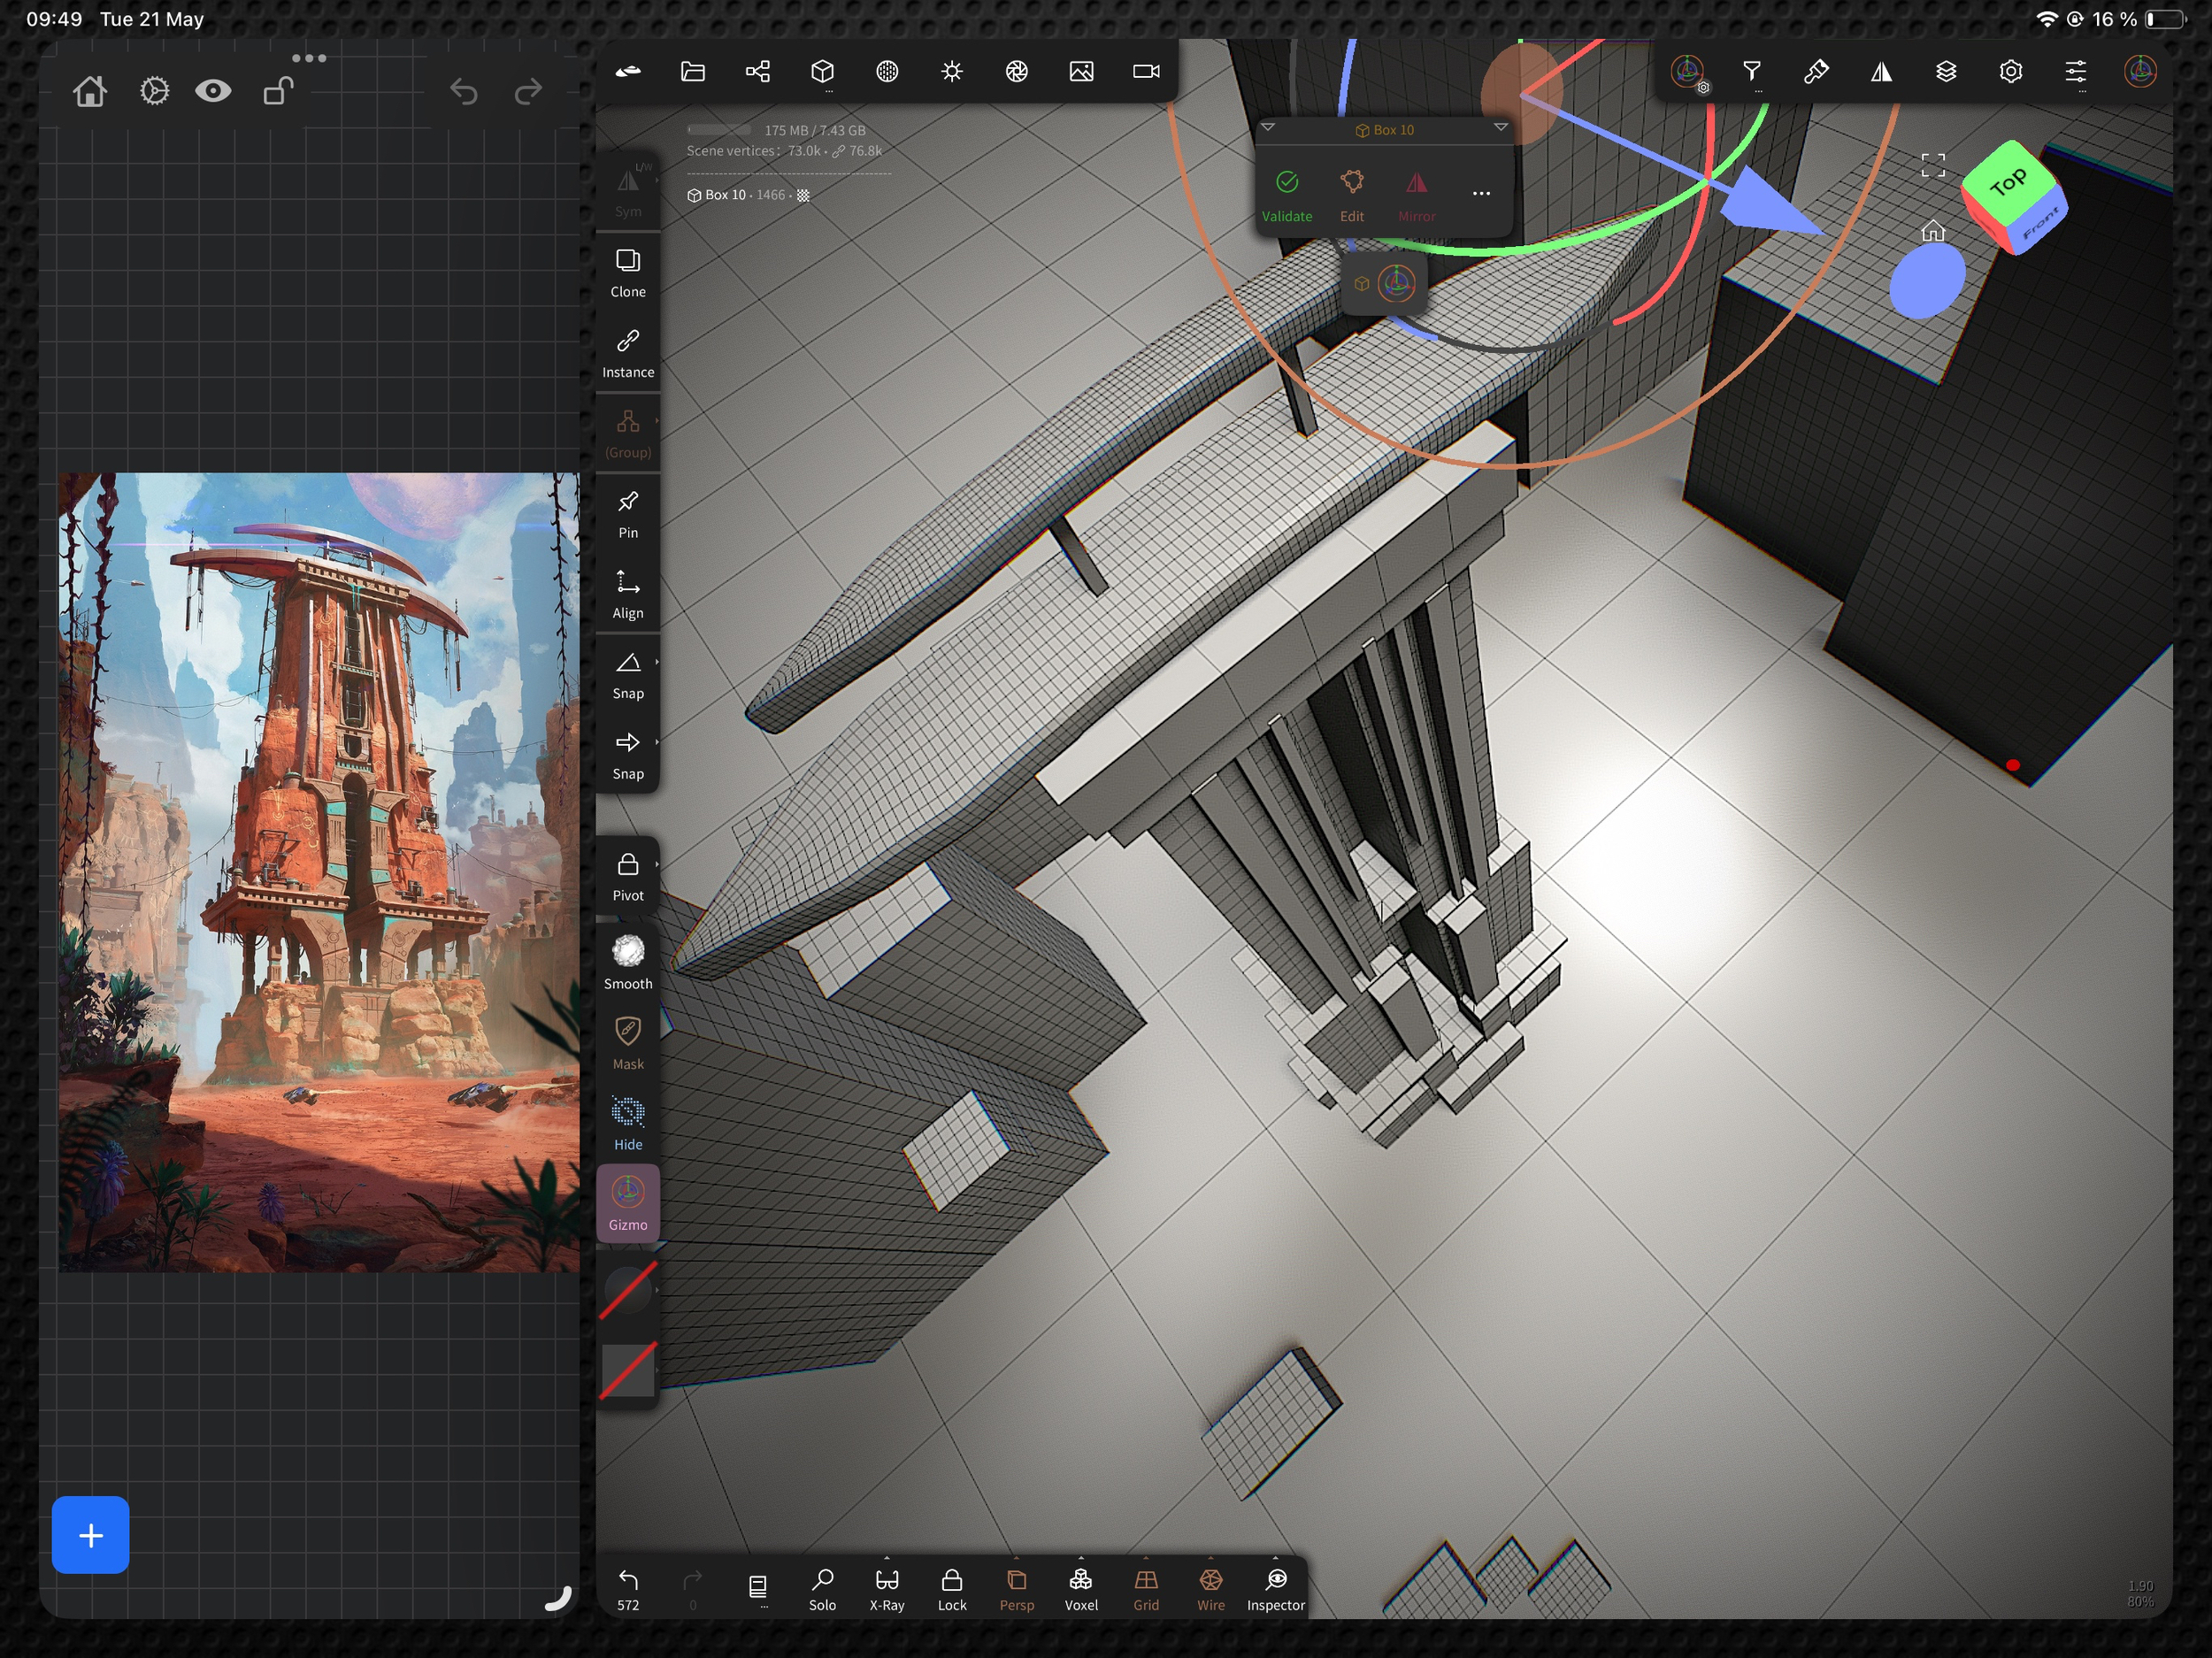Toggle visibility with the eye icon
The width and height of the screenshot is (2212, 1658).
[213, 91]
